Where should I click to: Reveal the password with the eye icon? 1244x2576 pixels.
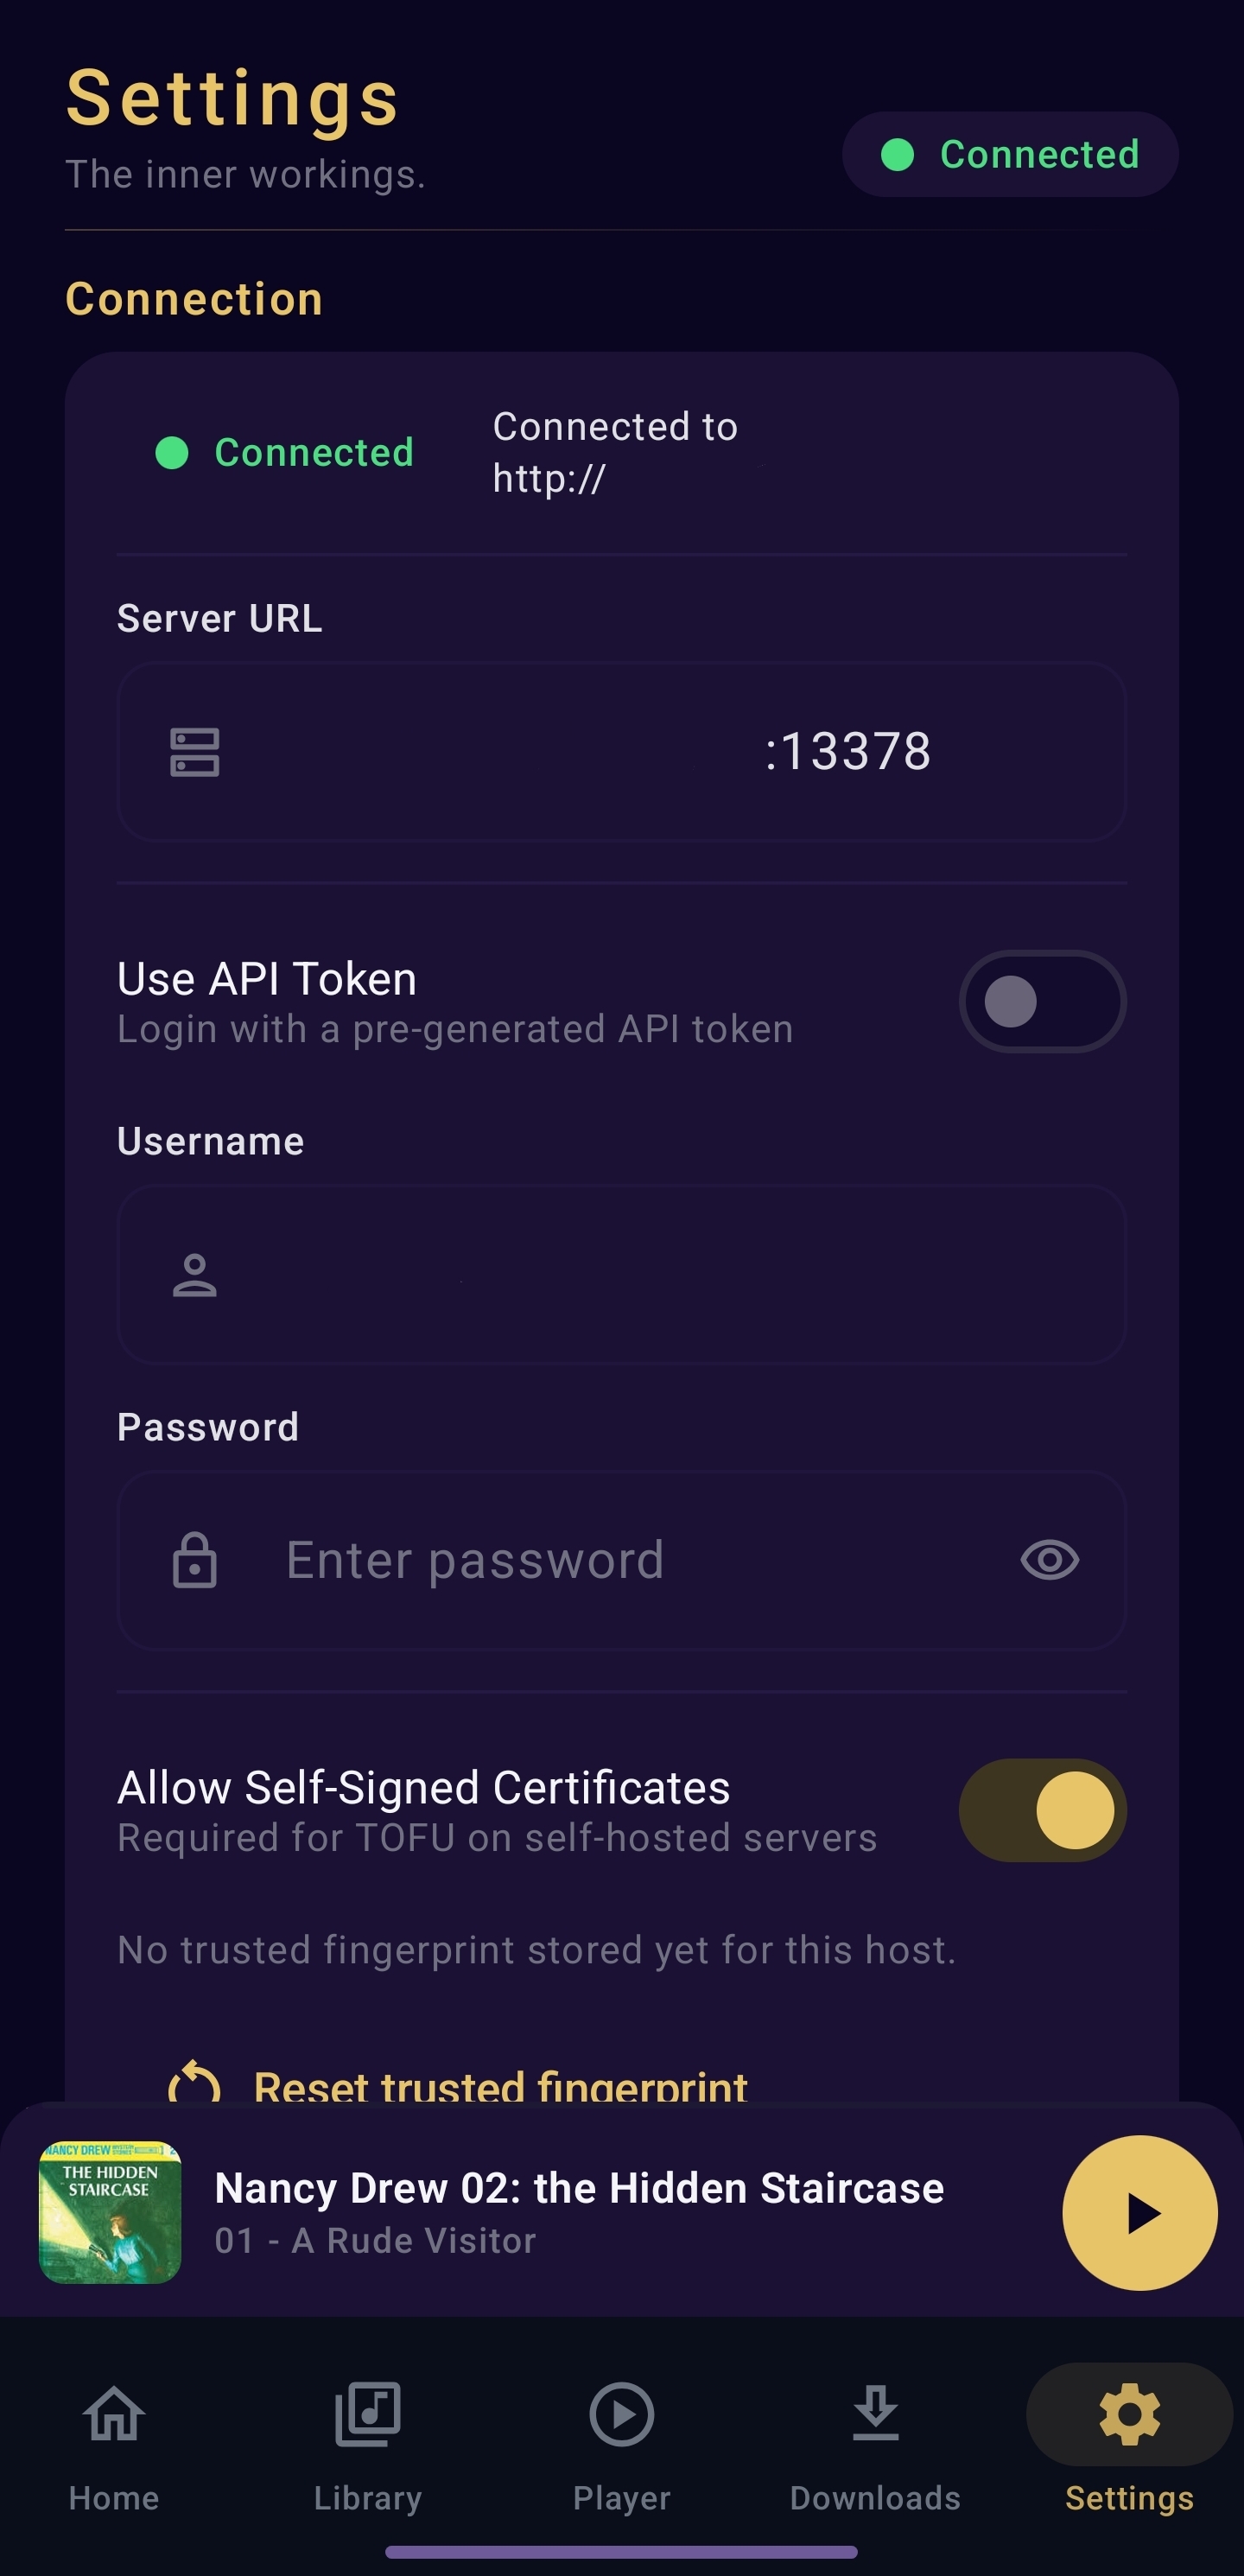[x=1047, y=1560]
